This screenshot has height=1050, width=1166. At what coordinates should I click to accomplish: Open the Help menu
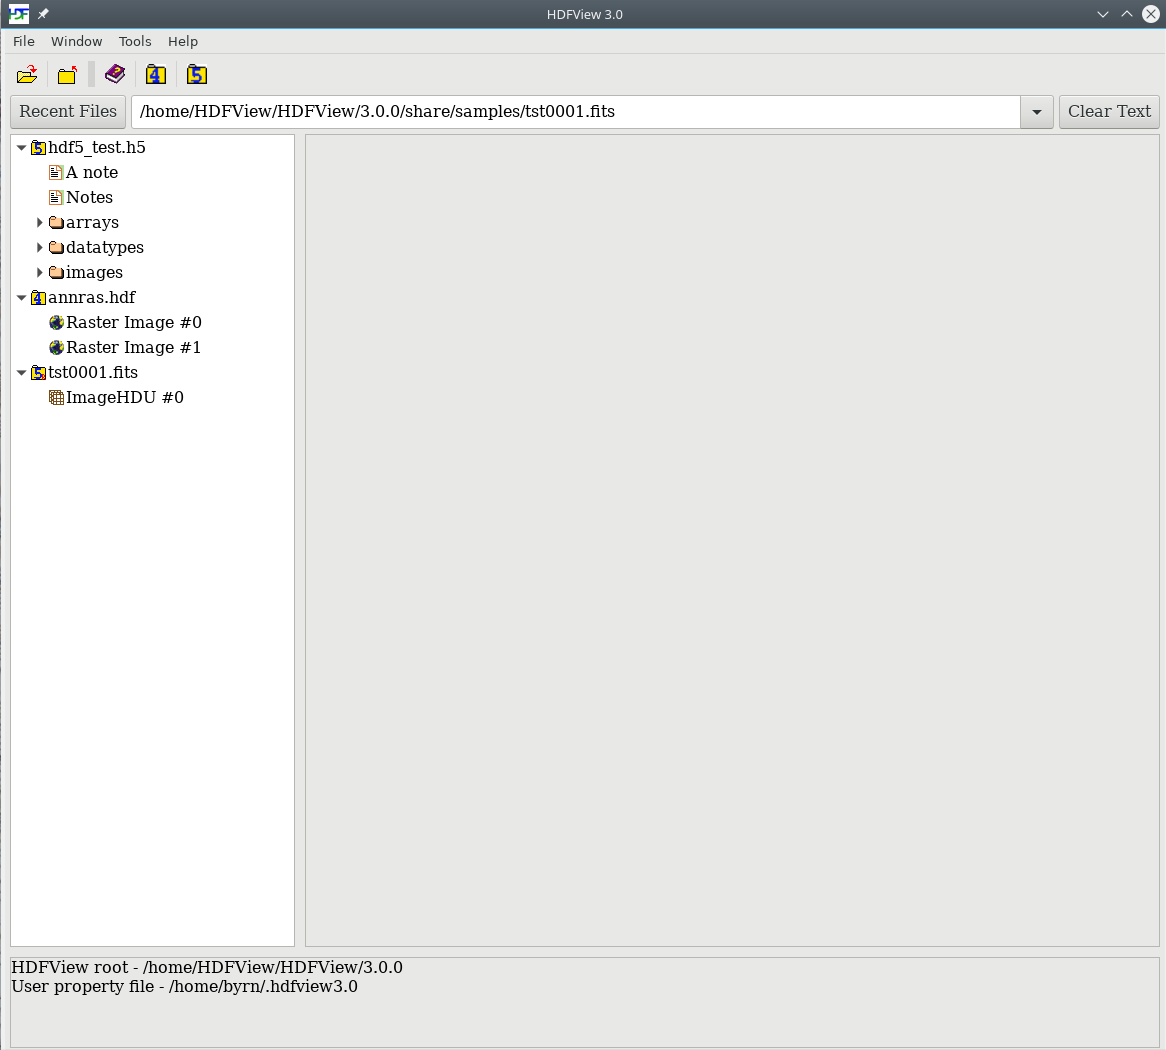coord(183,42)
